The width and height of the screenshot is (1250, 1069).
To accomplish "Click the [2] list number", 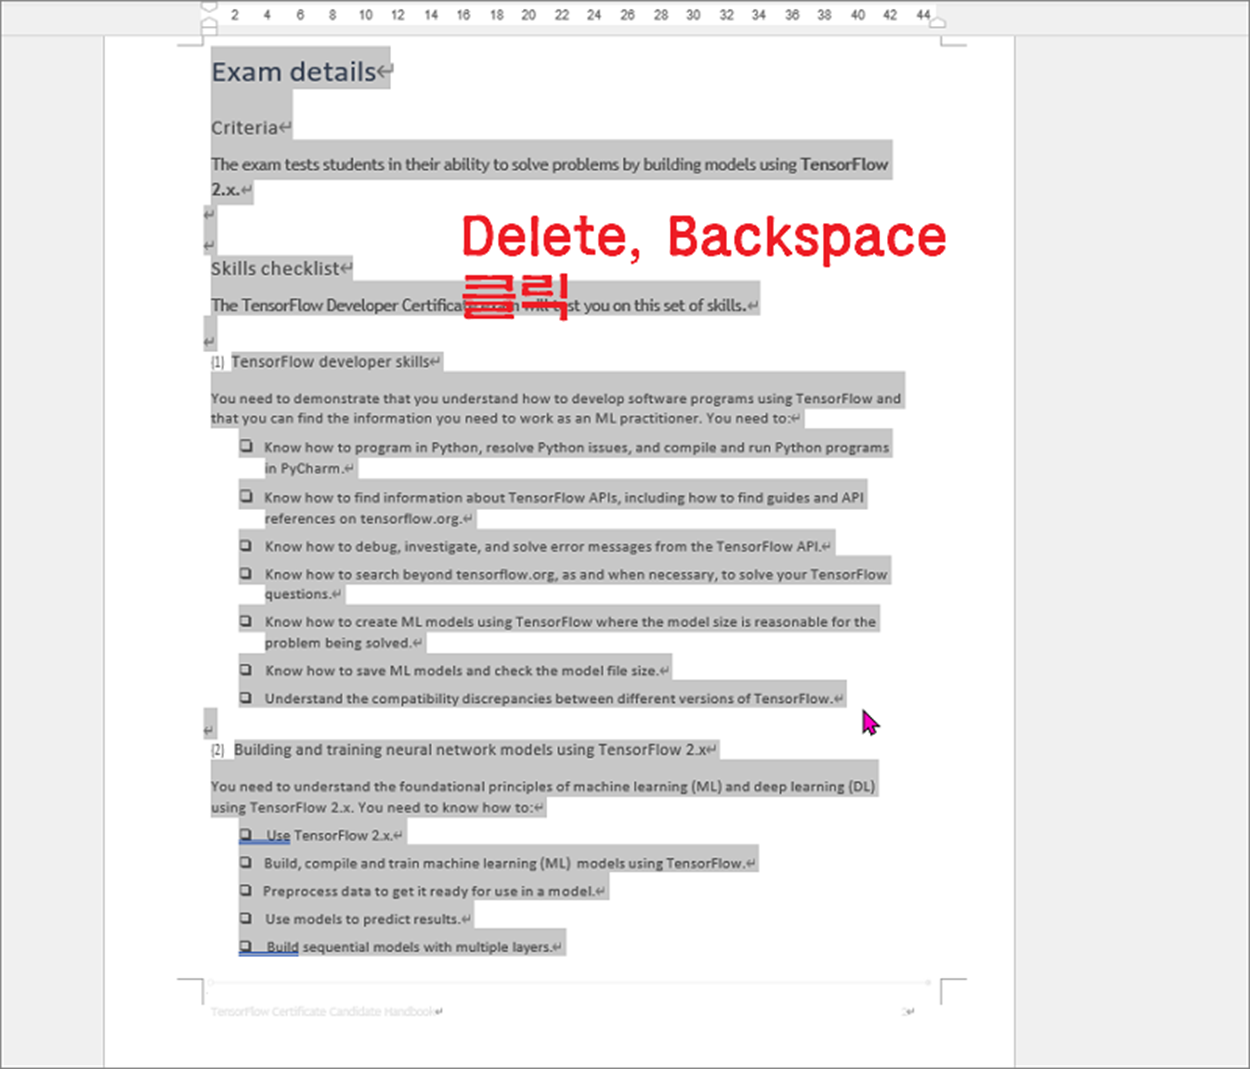I will 218,750.
